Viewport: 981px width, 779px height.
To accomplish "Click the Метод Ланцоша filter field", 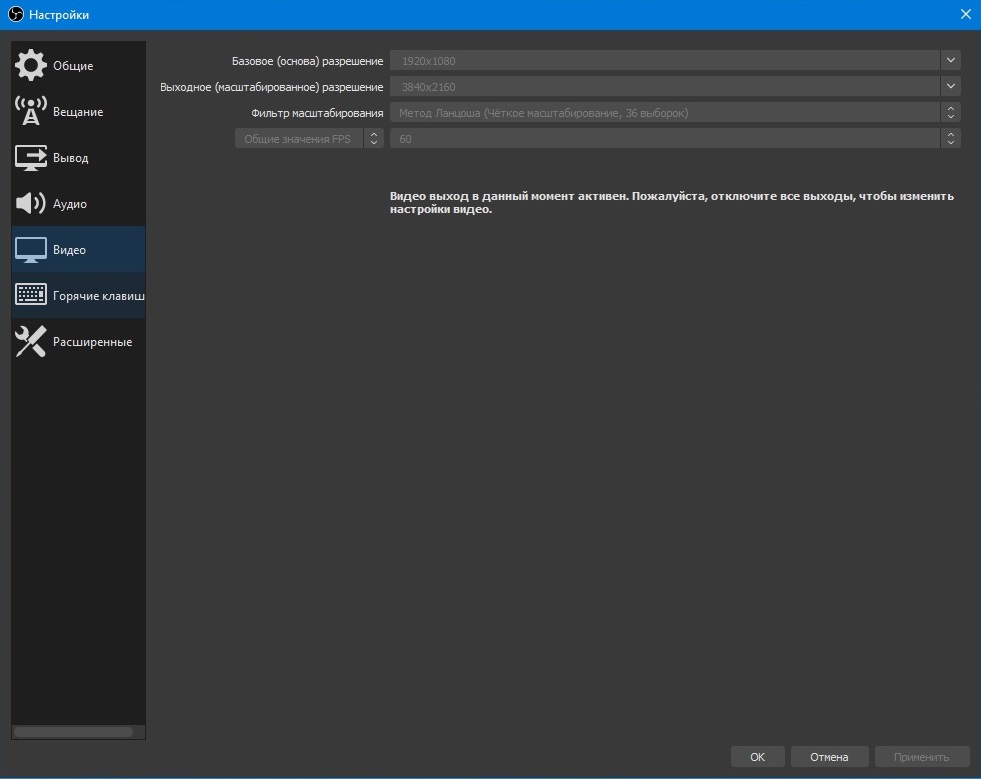I will pyautogui.click(x=665, y=113).
